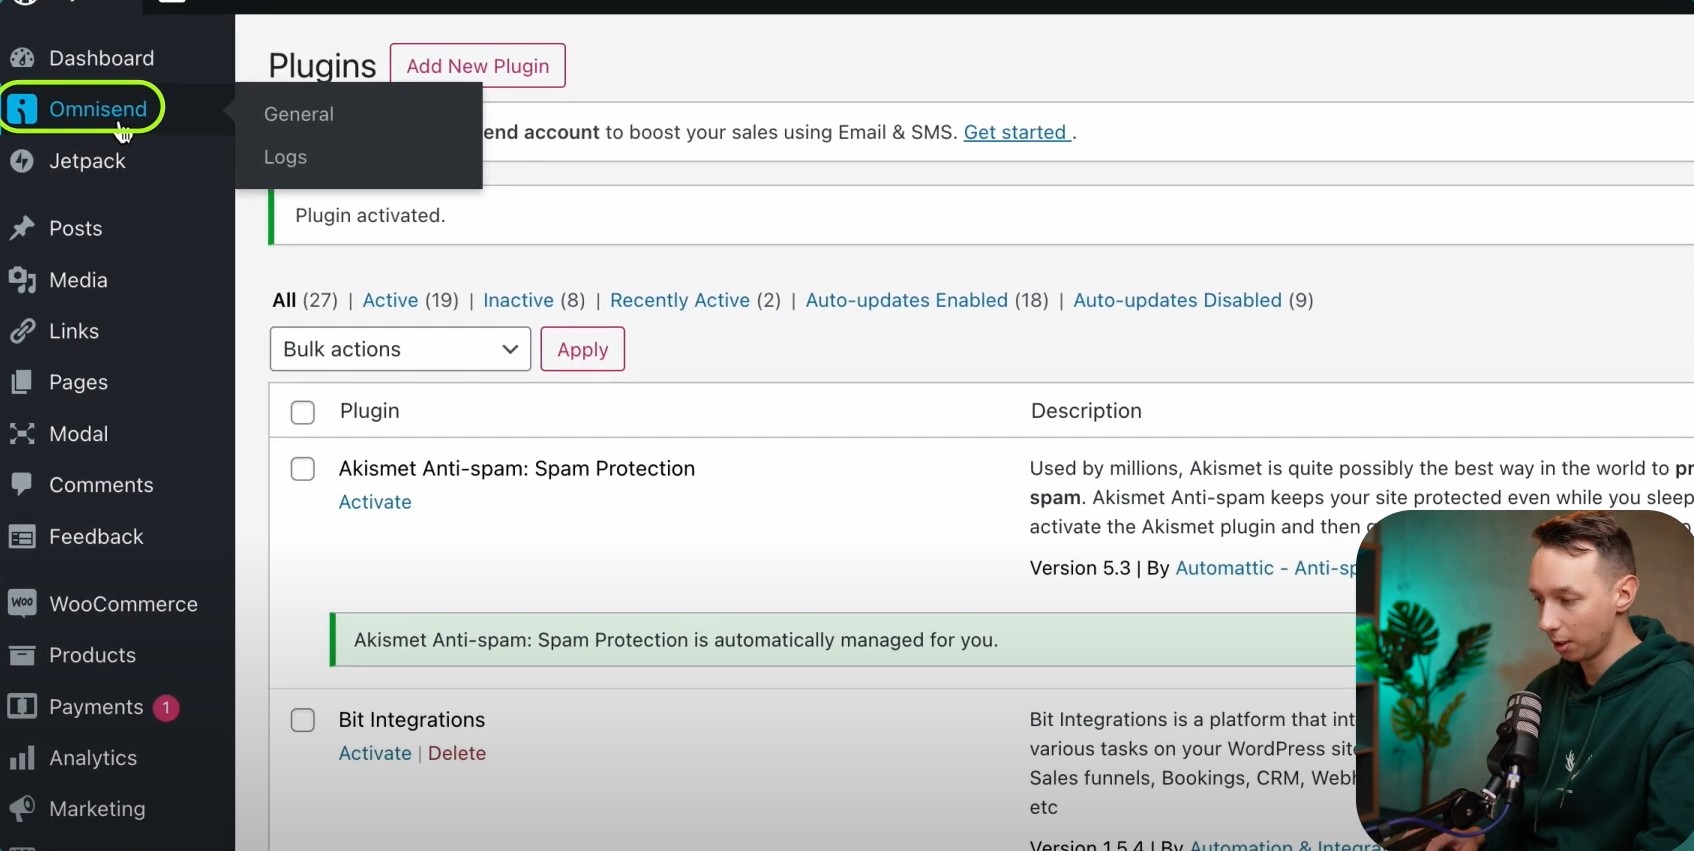
Task: Open the Marketing menu item
Action: pyautogui.click(x=98, y=809)
